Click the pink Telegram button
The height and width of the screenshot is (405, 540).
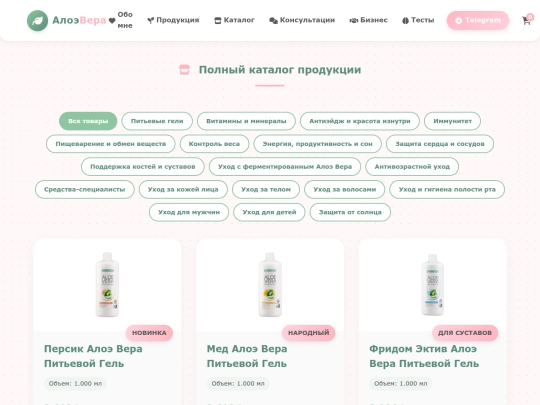[478, 20]
